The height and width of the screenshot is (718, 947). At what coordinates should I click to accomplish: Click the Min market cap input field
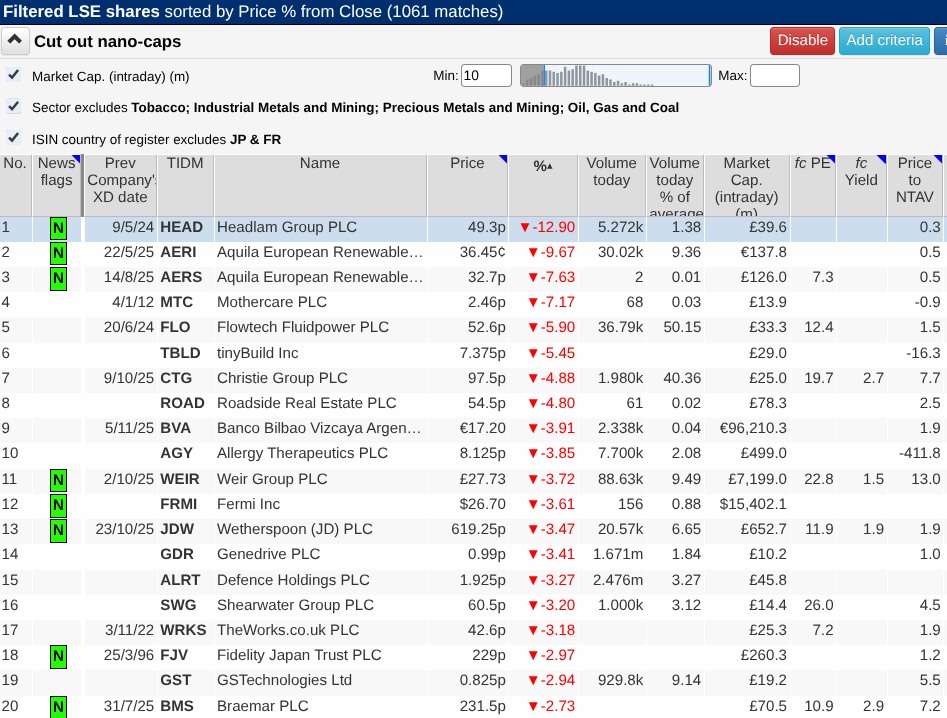click(x=486, y=75)
